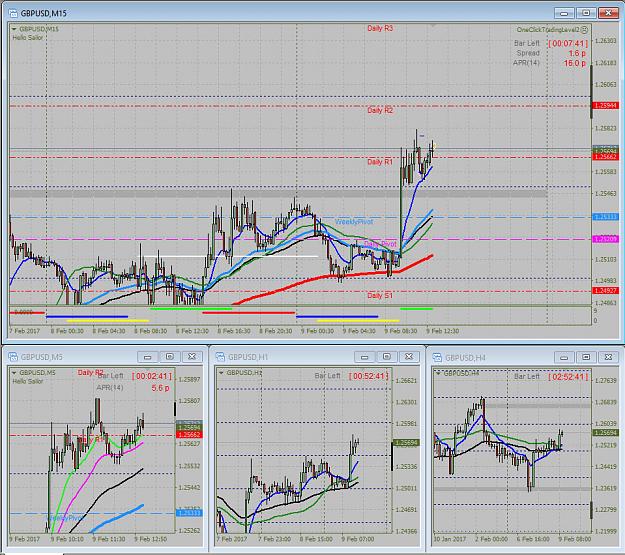
Task: Click the 8 Feb 12:30 time label on M15
Action: pos(192,331)
